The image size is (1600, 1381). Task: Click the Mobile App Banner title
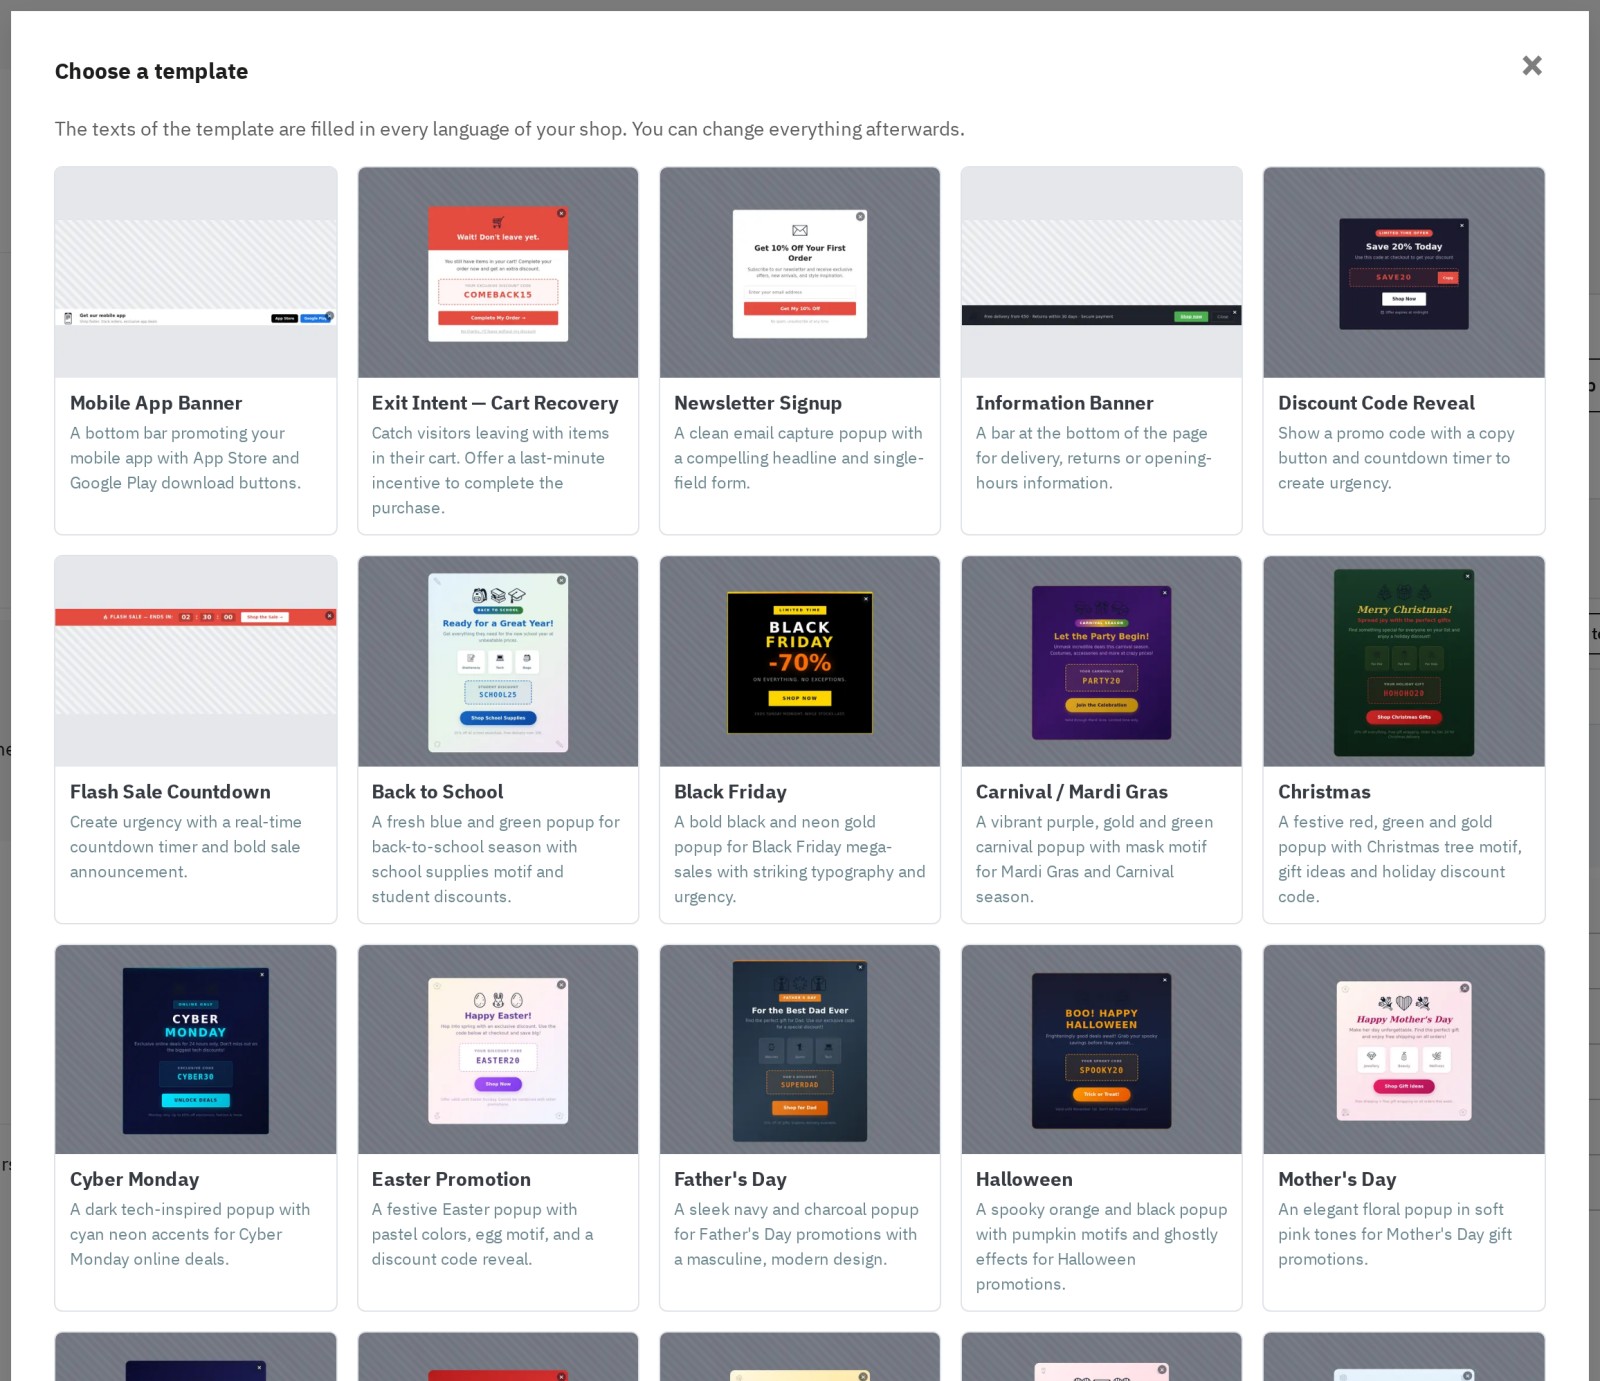pos(156,403)
